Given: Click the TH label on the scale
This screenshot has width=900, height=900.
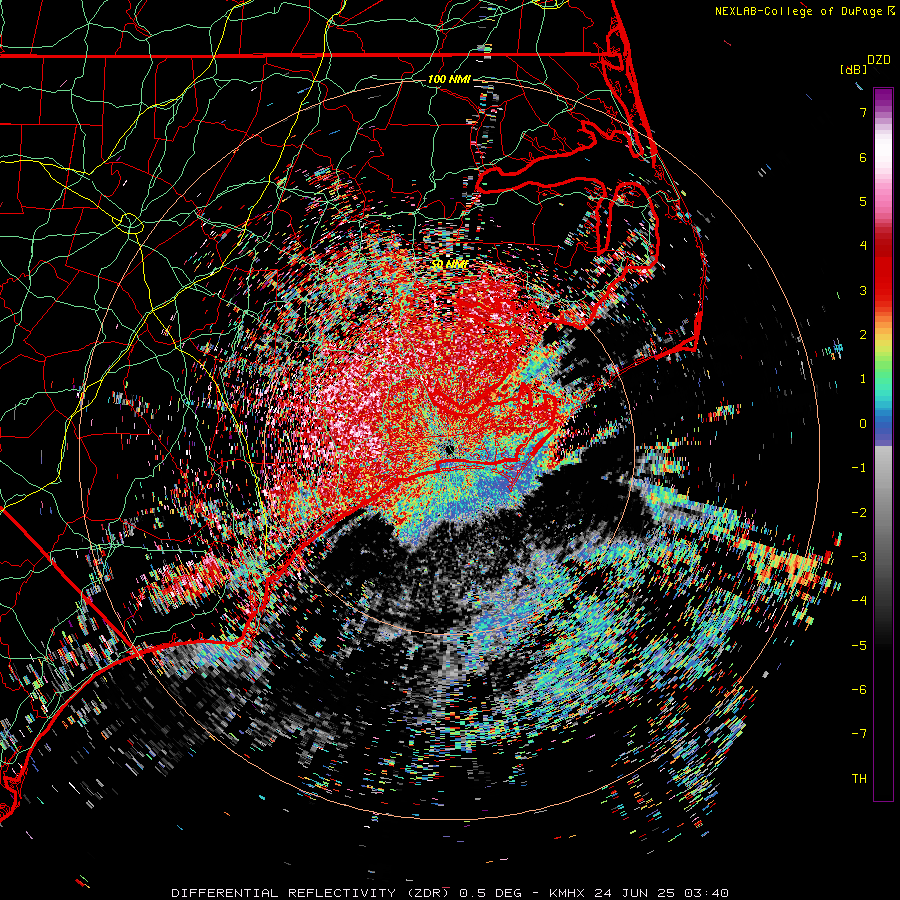Looking at the screenshot, I should point(859,779).
